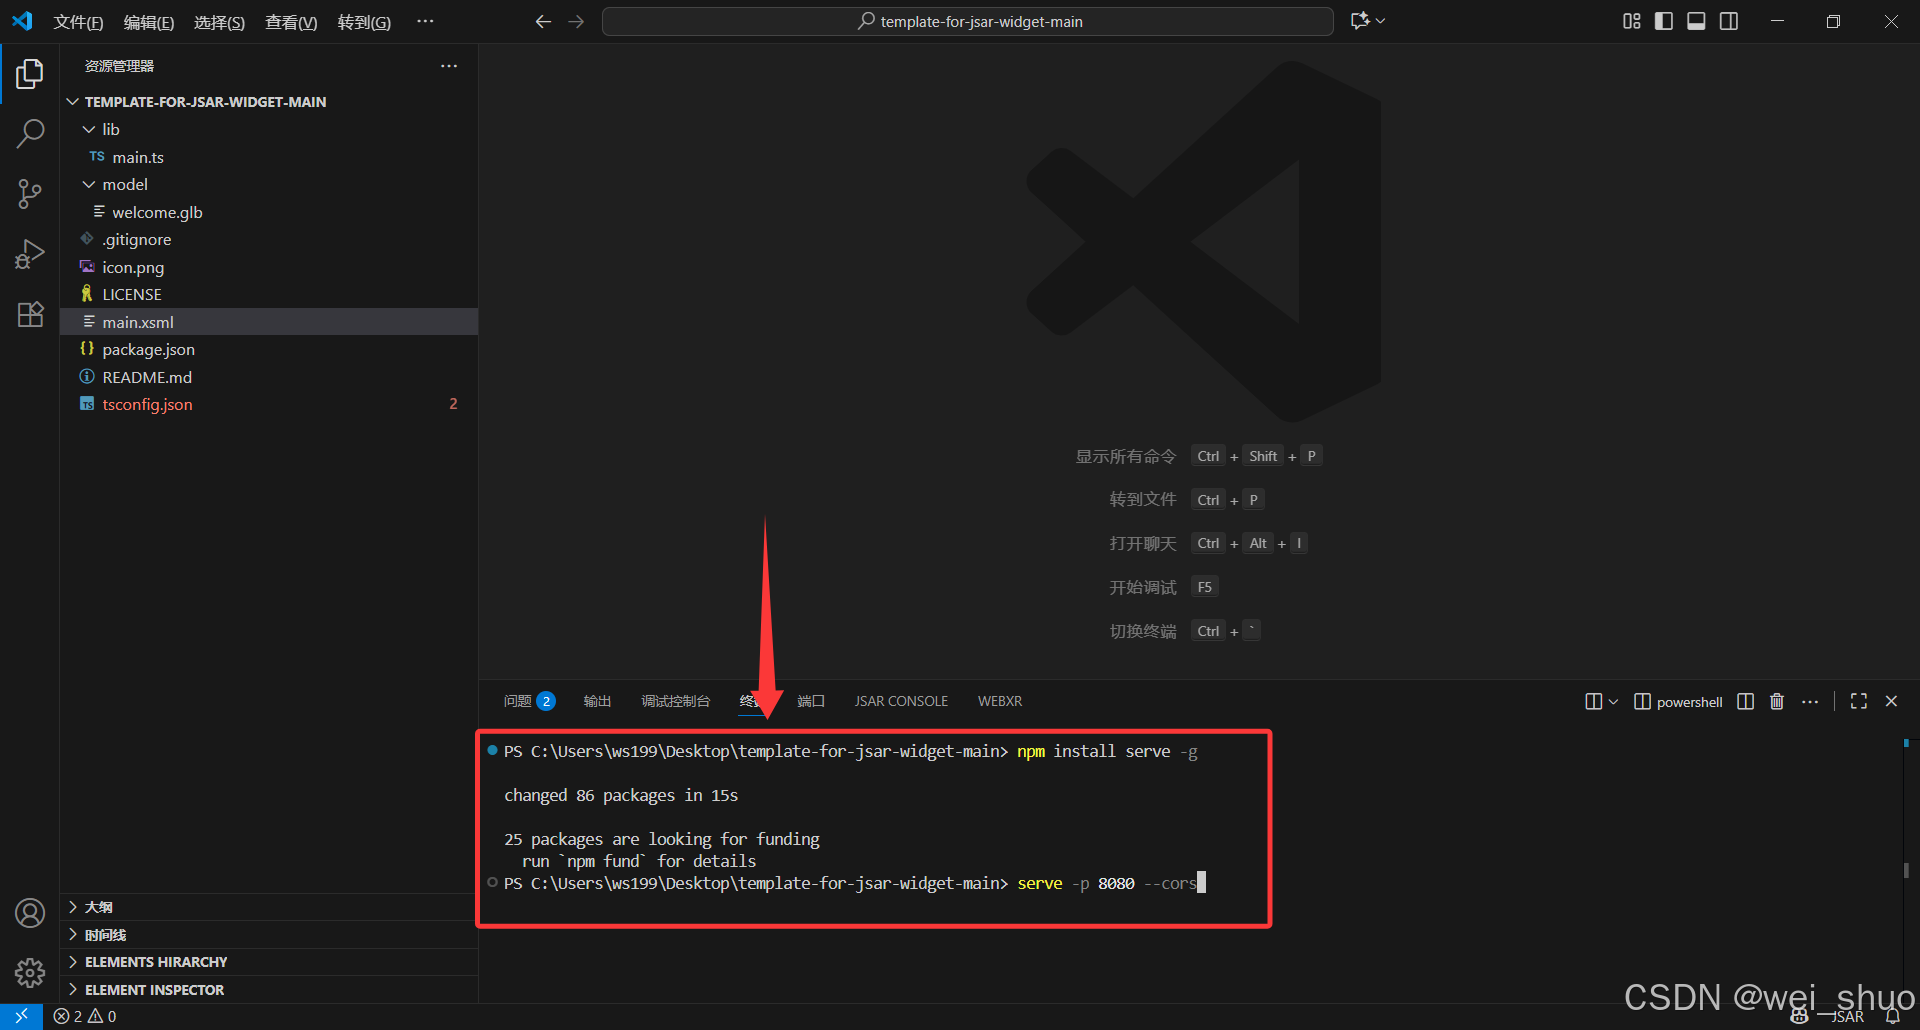
Task: Open the LICENSE file
Action: 269,294
